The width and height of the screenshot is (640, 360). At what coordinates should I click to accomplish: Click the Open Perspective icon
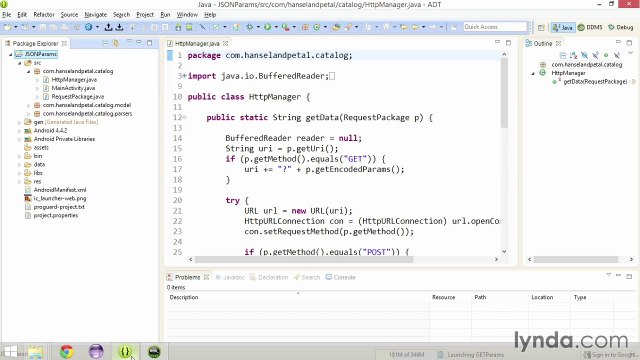coord(541,27)
